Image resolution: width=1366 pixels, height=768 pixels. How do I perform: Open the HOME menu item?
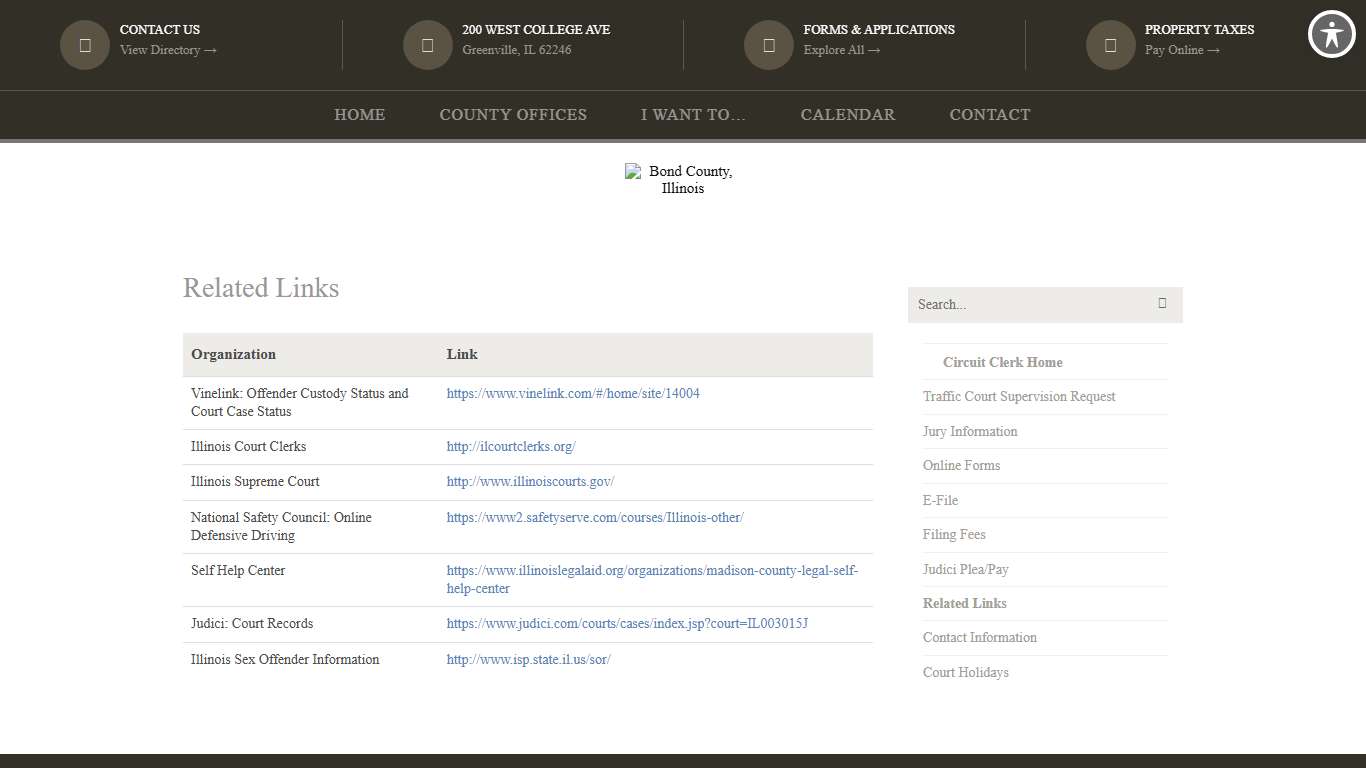pos(359,114)
